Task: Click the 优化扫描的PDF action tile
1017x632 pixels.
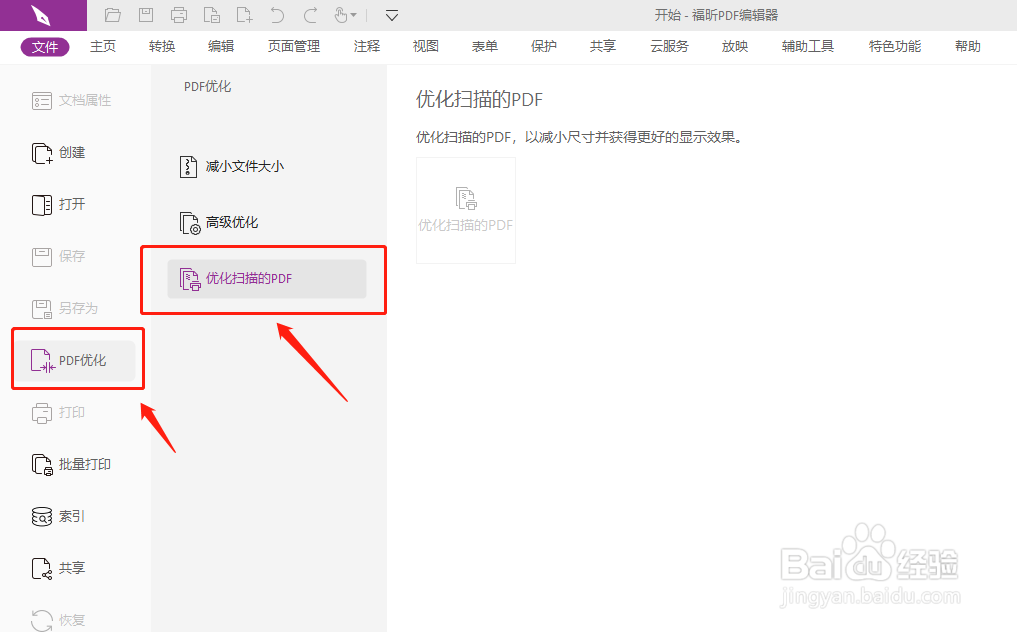Action: coord(465,210)
